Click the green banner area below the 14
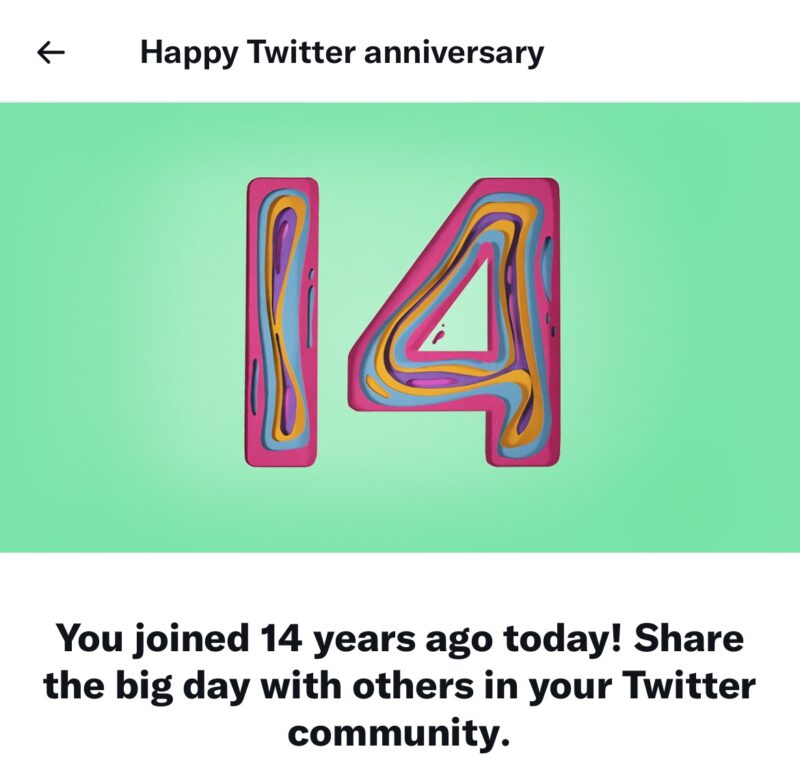The height and width of the screenshot is (775, 800). tap(400, 512)
